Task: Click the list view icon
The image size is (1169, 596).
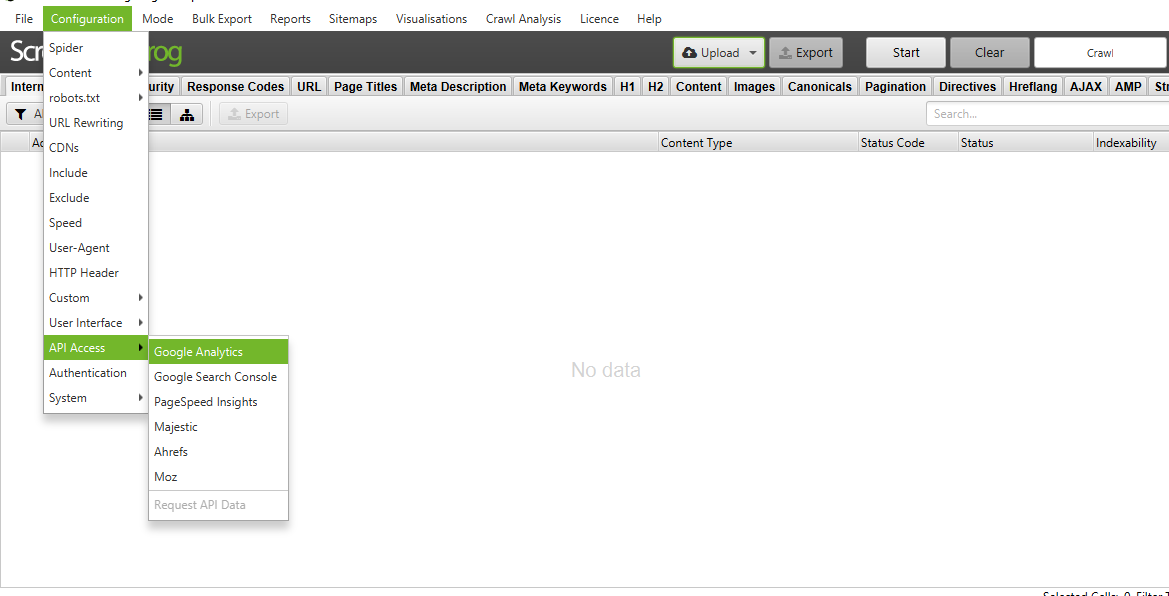Action: (157, 114)
